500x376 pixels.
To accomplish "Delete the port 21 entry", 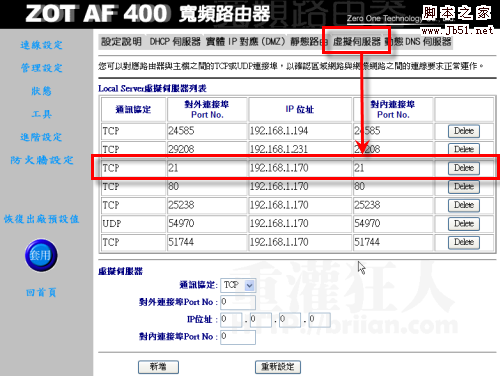I will tap(464, 168).
